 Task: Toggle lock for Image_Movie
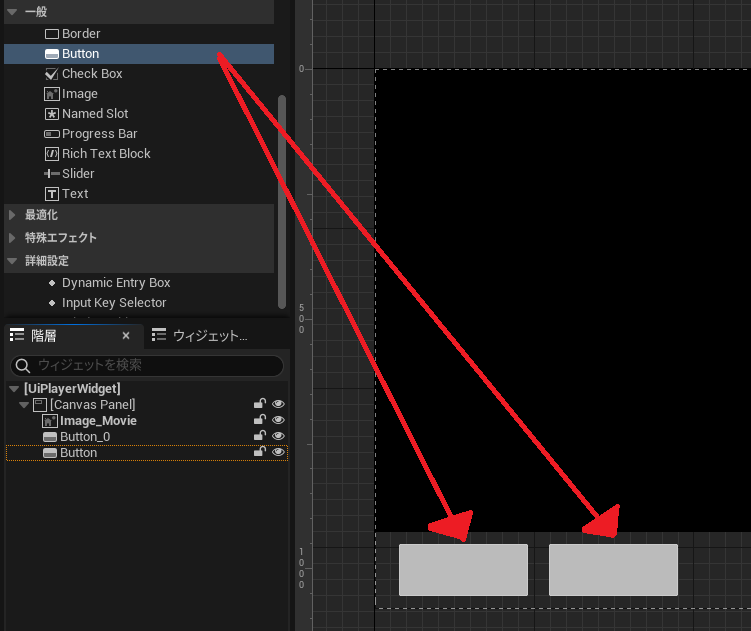click(x=260, y=420)
